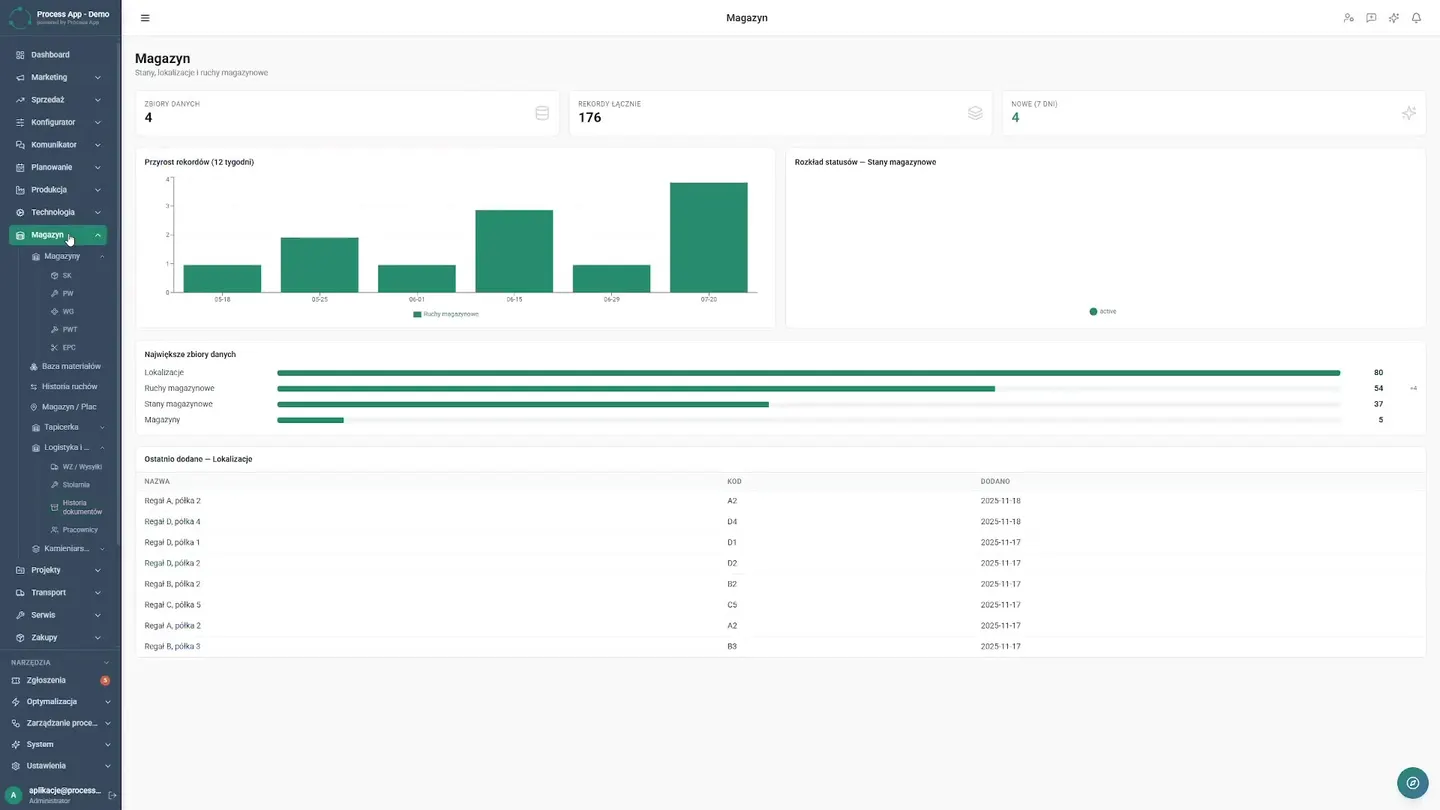Open the Zakupy menu item

[58, 637]
